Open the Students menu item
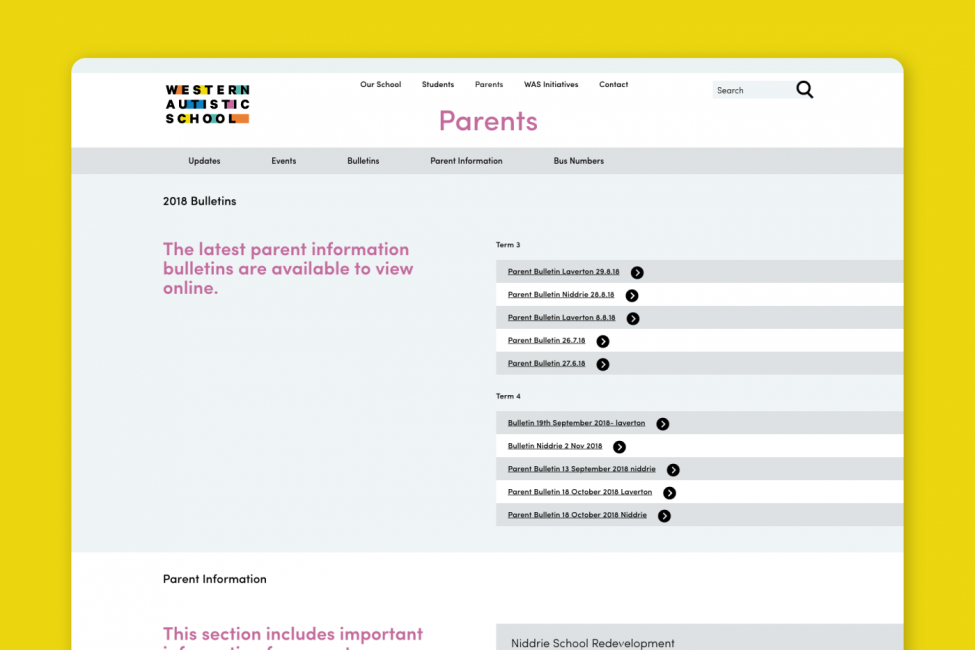 [x=438, y=84]
